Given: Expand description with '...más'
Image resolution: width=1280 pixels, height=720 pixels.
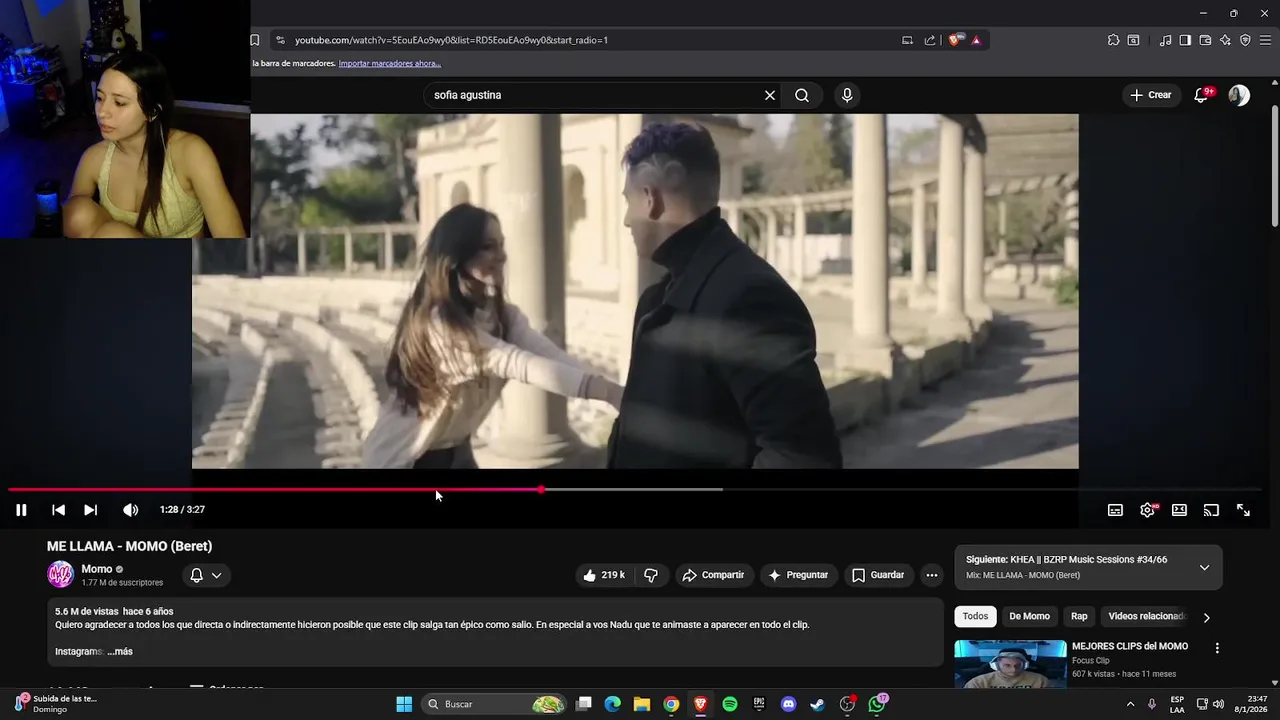Looking at the screenshot, I should pyautogui.click(x=119, y=652).
